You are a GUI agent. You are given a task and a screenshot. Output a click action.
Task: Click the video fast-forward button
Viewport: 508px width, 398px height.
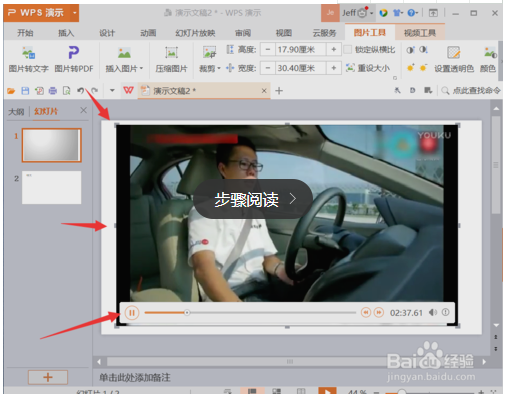[379, 312]
